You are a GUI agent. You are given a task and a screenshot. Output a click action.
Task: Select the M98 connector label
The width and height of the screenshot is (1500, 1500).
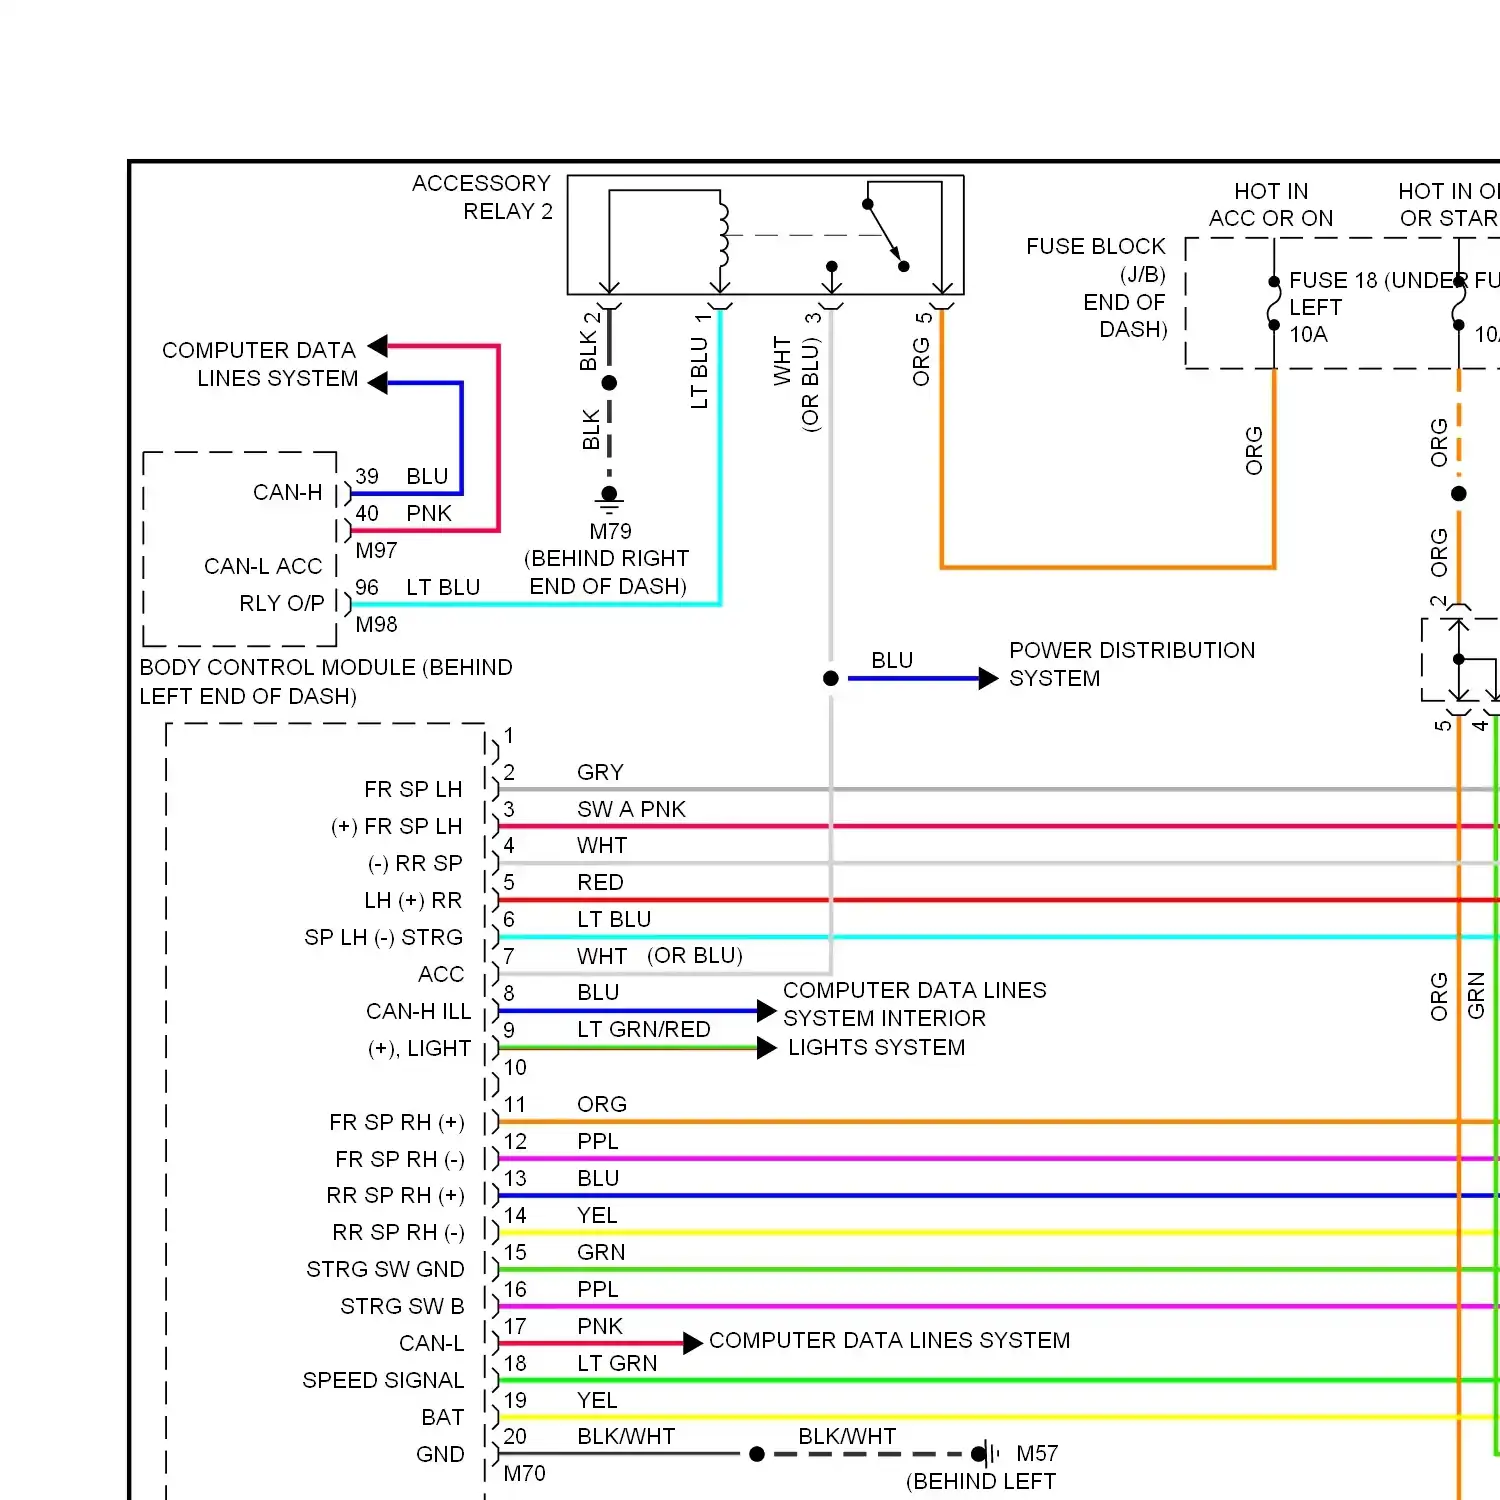tap(376, 624)
